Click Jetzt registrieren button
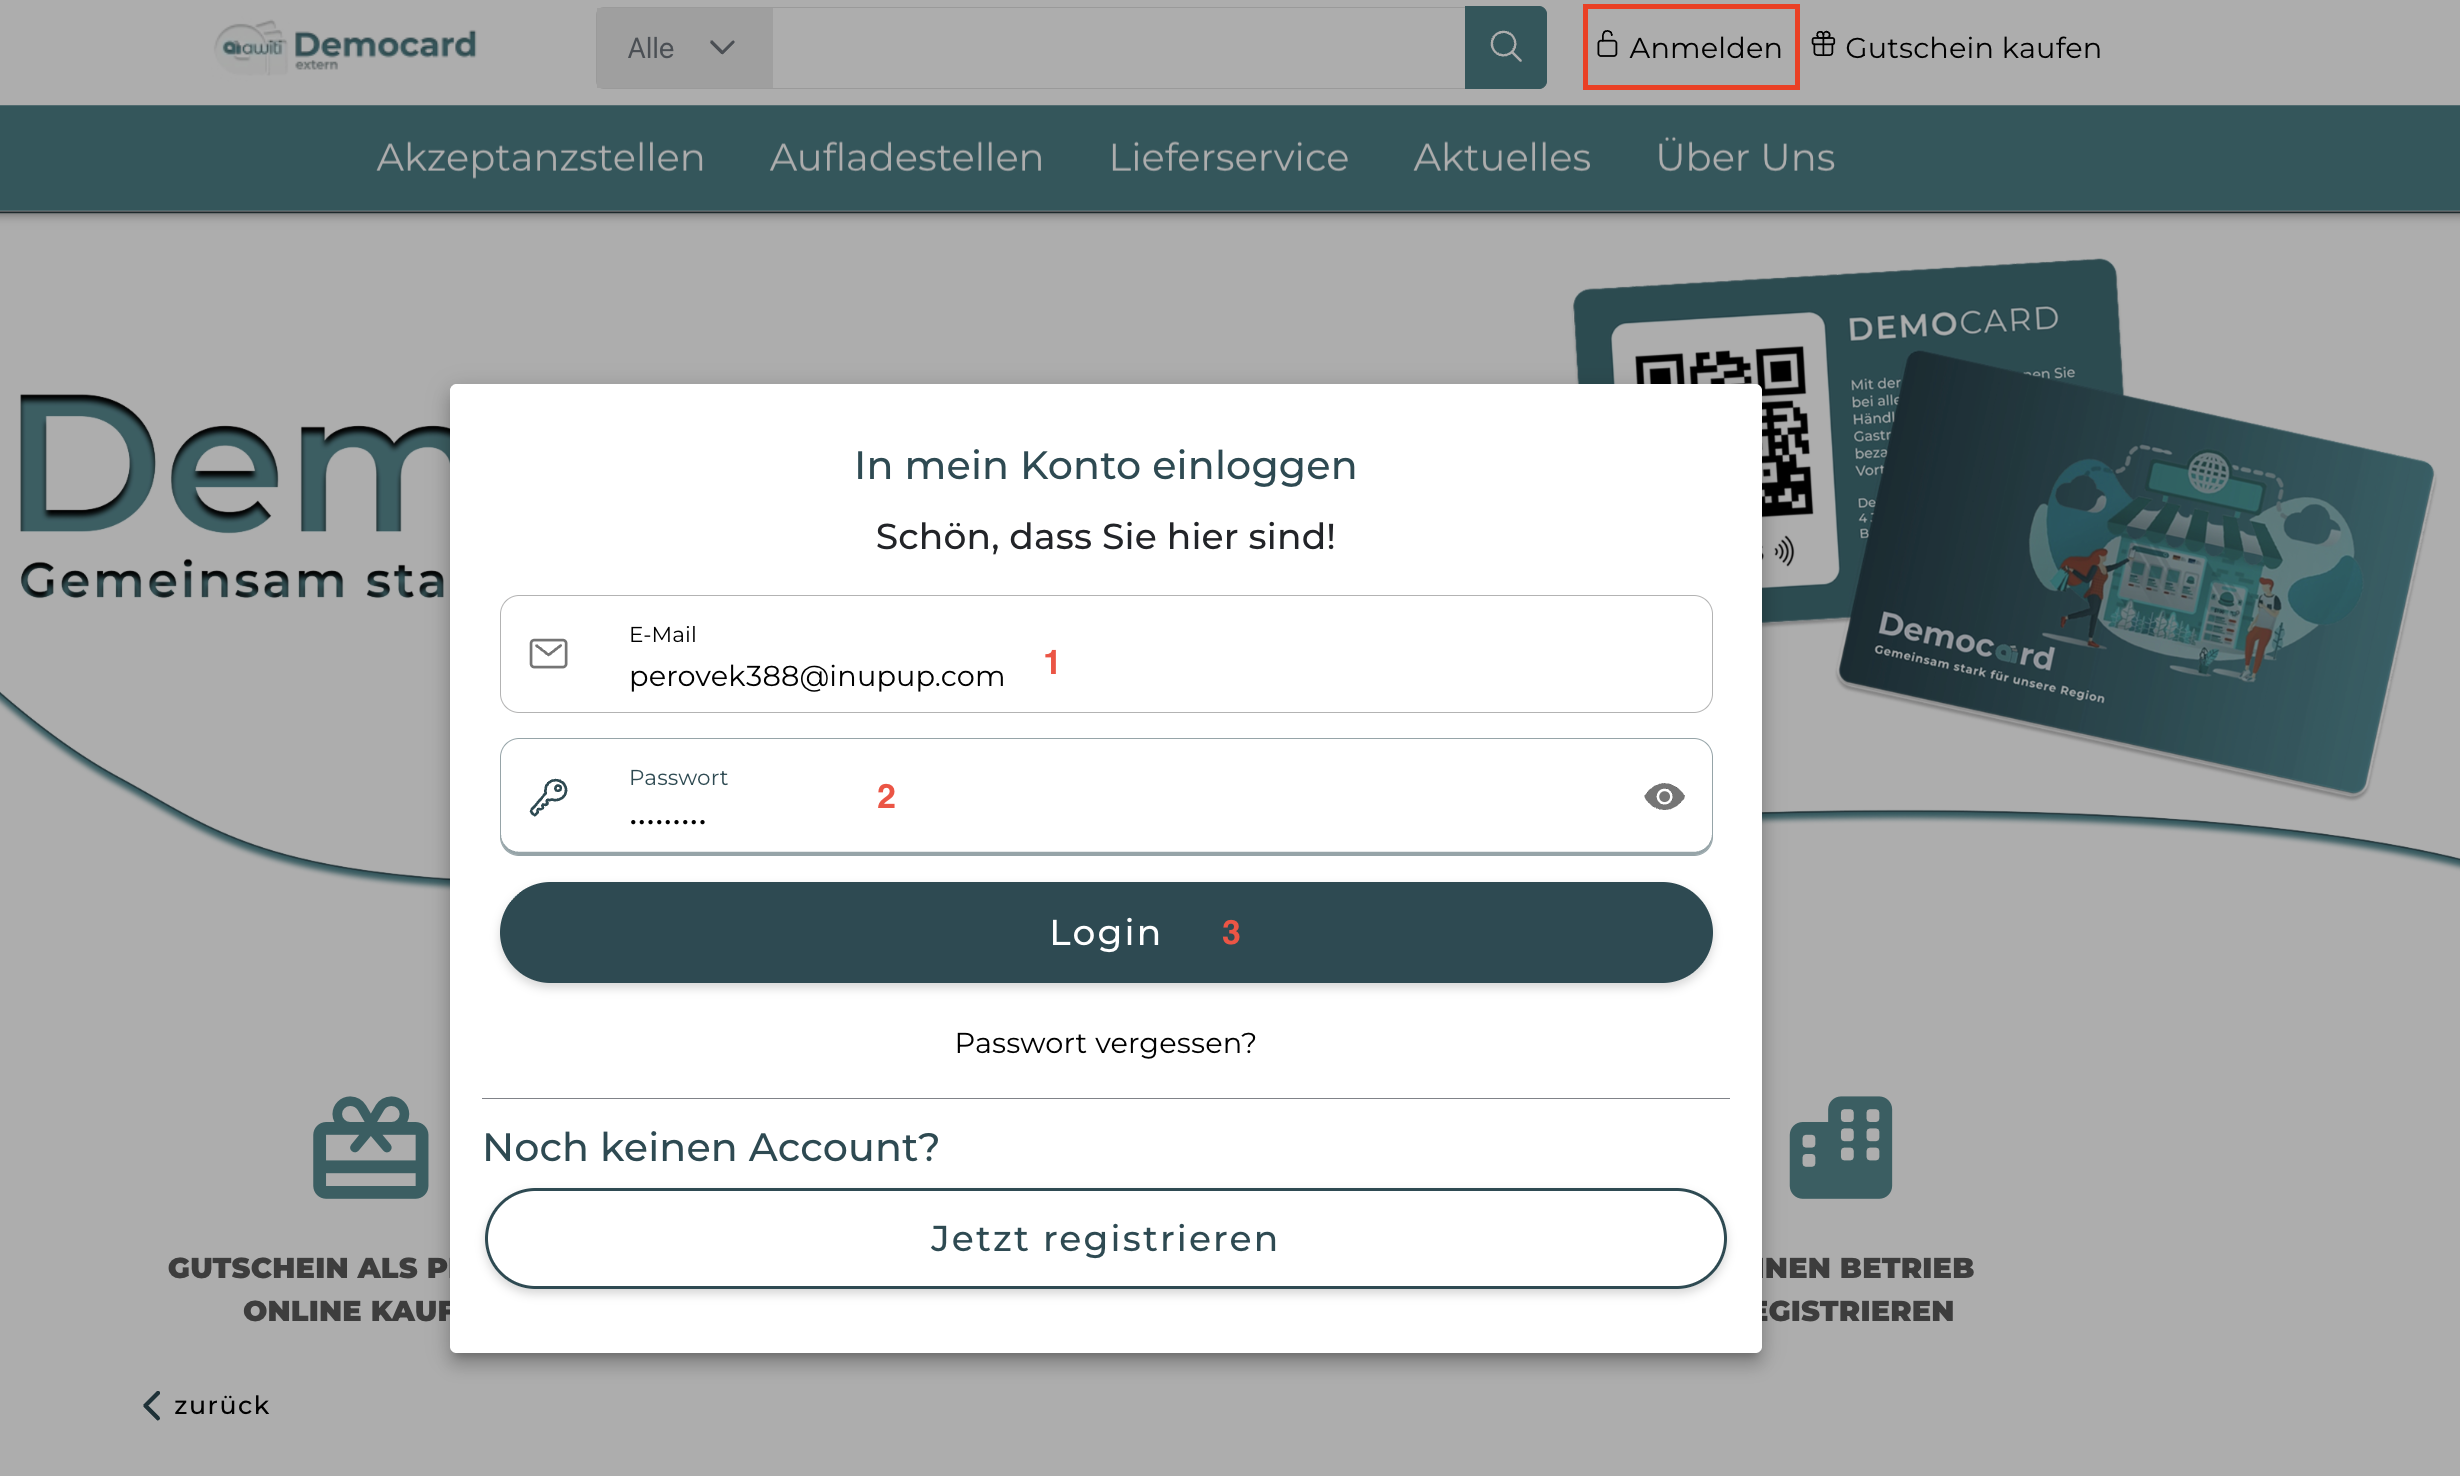 pyautogui.click(x=1105, y=1239)
